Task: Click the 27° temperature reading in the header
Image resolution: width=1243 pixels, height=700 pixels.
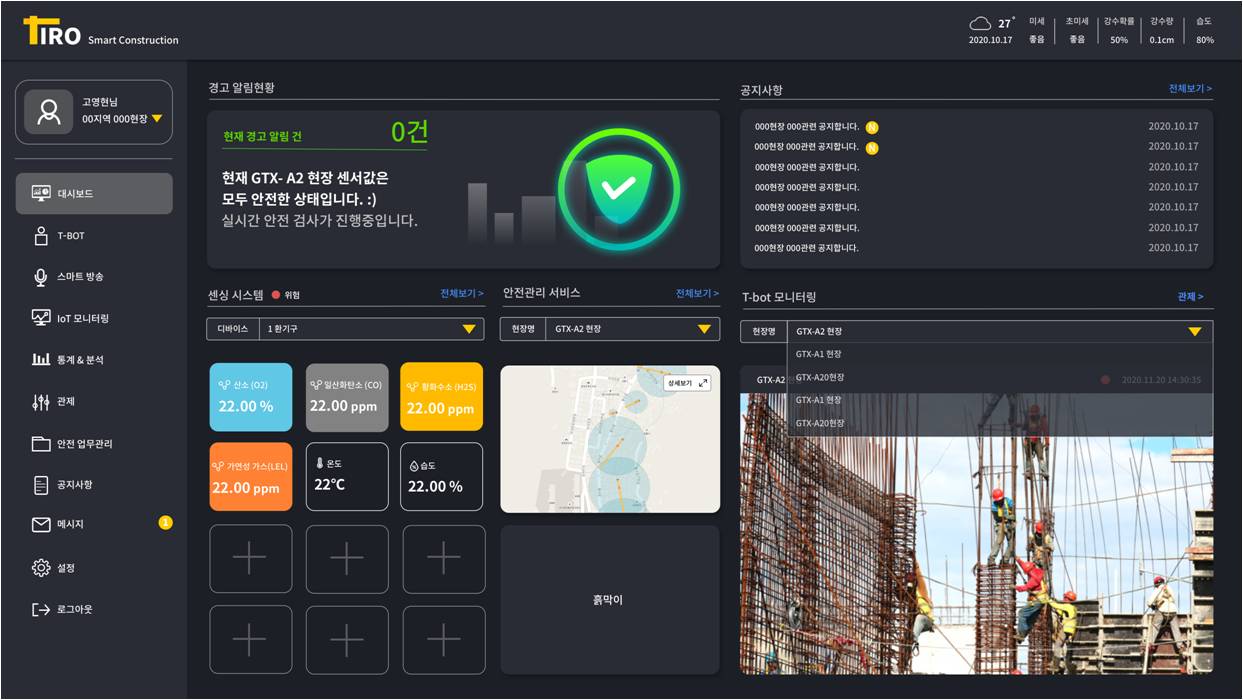Action: 1006,23
